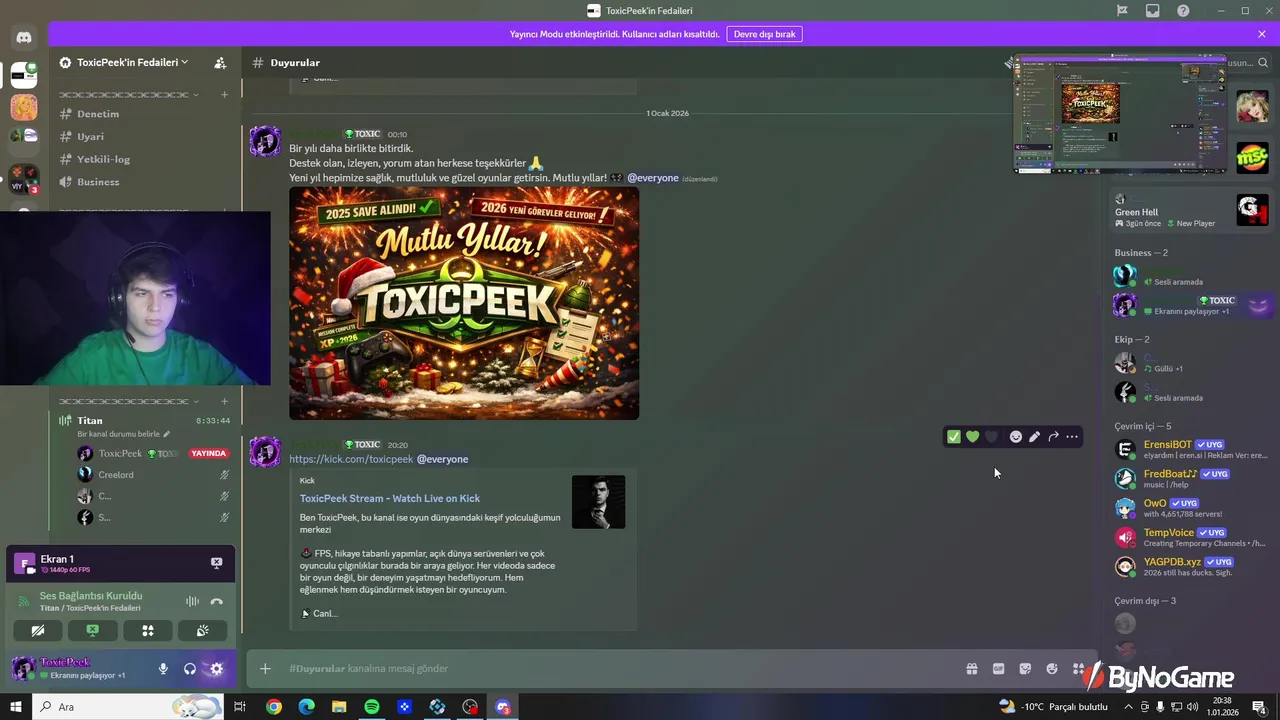This screenshot has width=1280, height=720.
Task: Open noise suppression waveform icon
Action: tap(191, 602)
